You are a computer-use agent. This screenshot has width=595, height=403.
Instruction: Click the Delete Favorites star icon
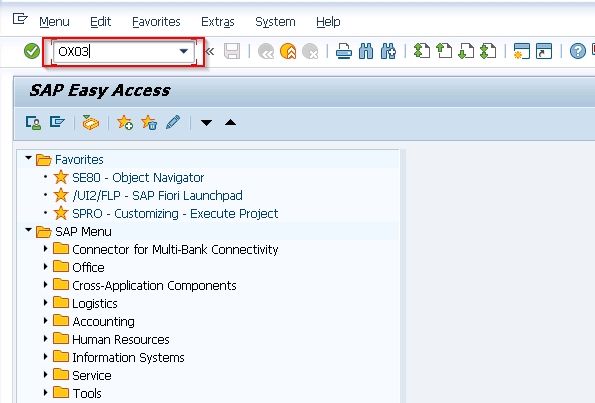(149, 123)
